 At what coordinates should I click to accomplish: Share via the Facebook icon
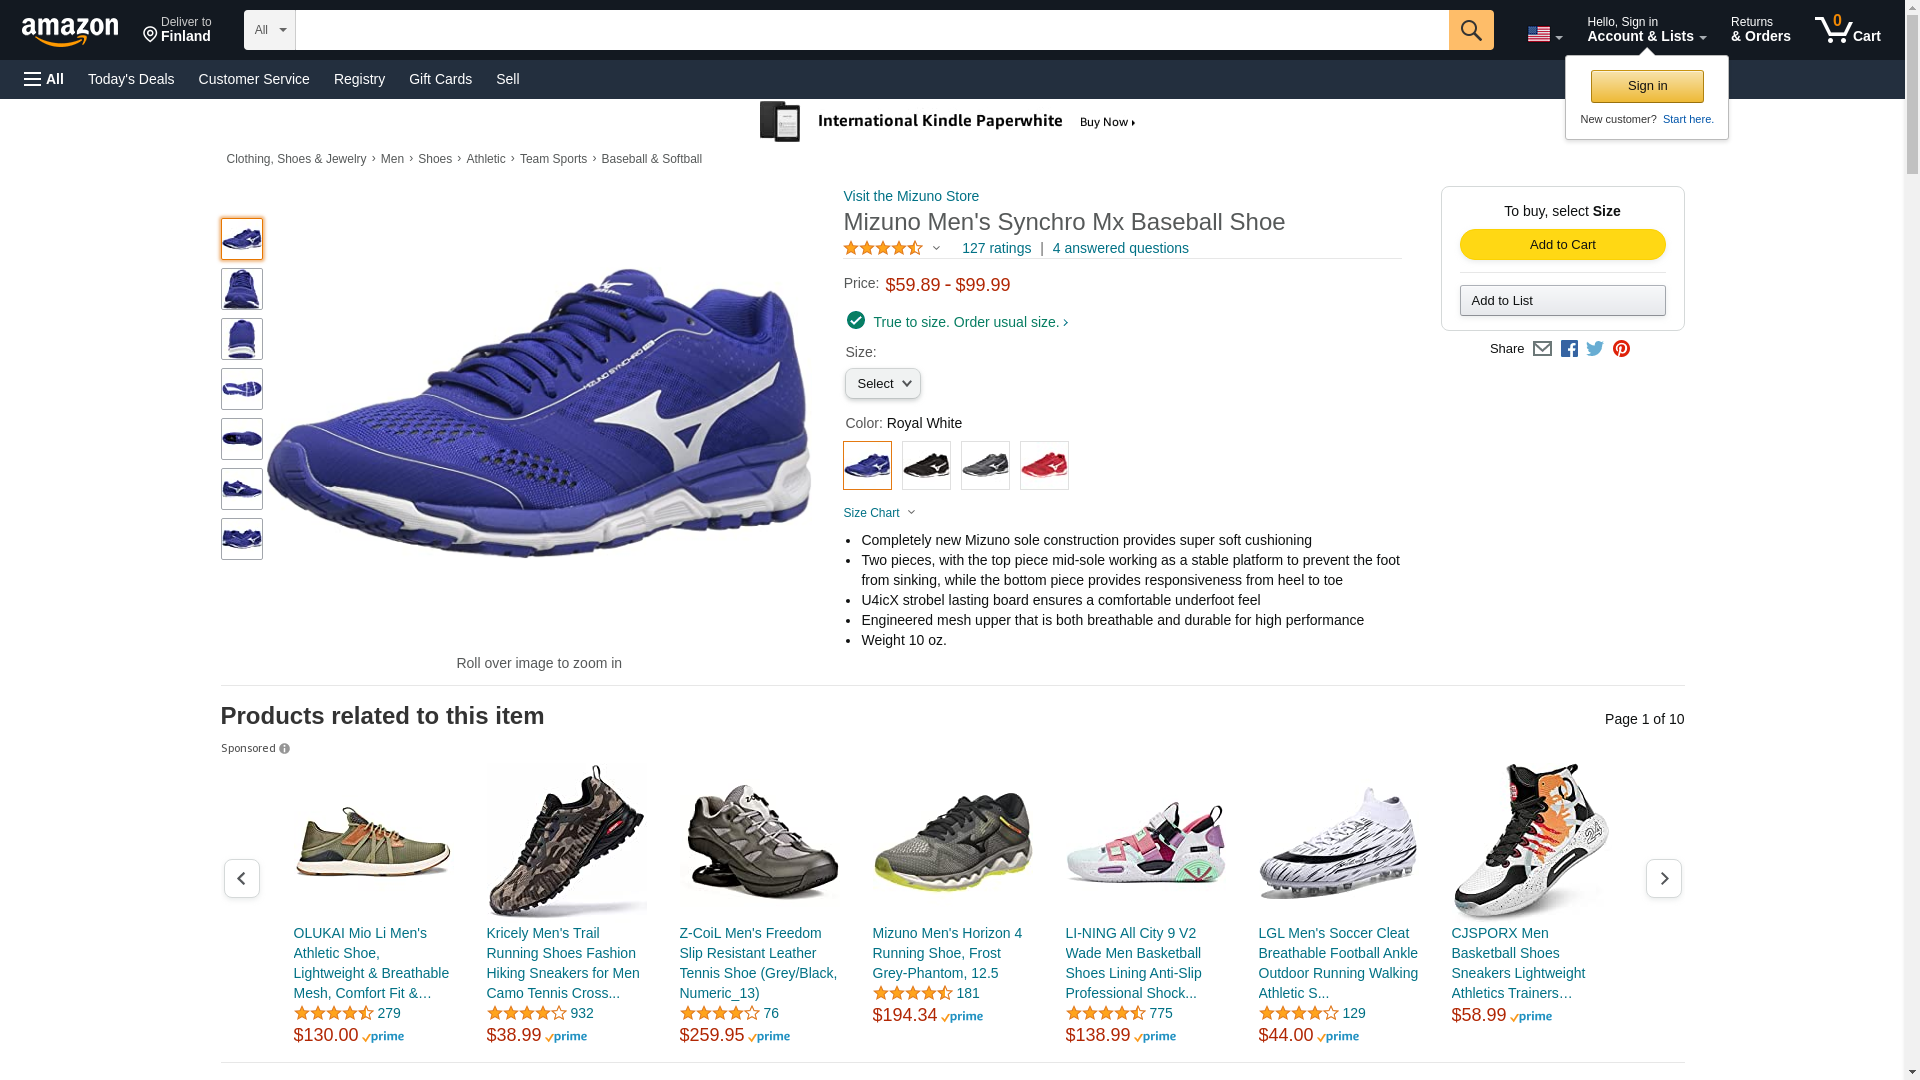1569,349
